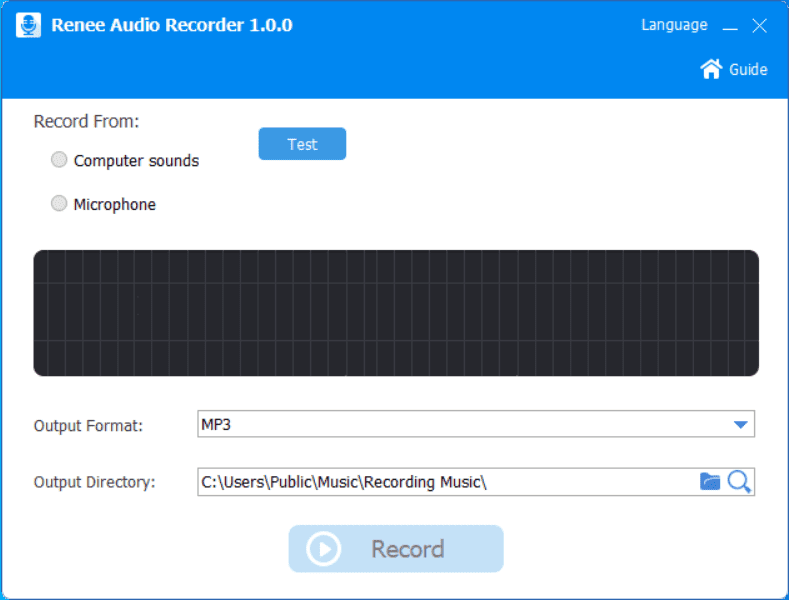This screenshot has height=600, width=789.
Task: Click the magnifier icon in Output Directory
Action: 739,482
